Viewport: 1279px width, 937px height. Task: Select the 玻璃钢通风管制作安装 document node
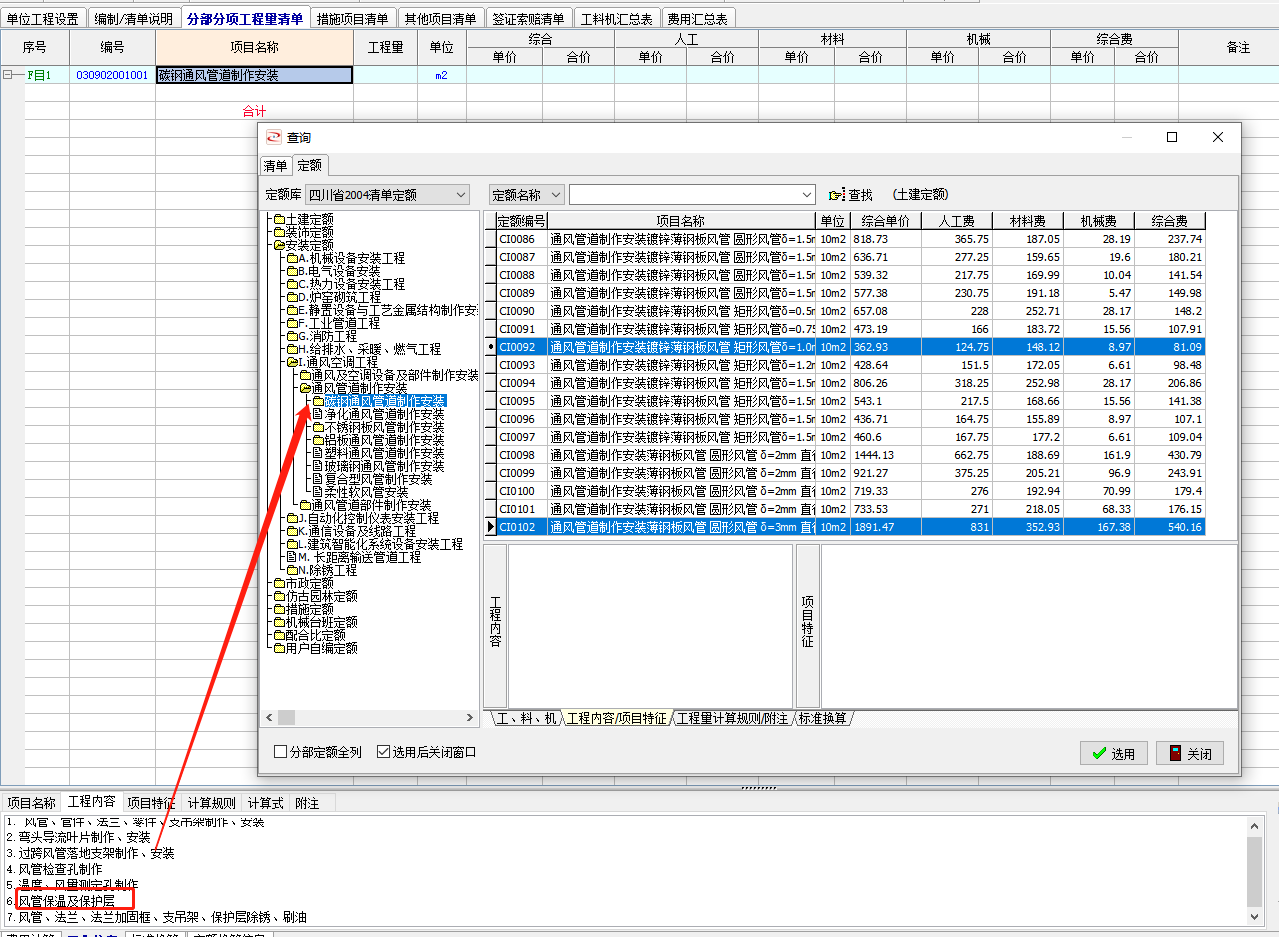coord(384,466)
